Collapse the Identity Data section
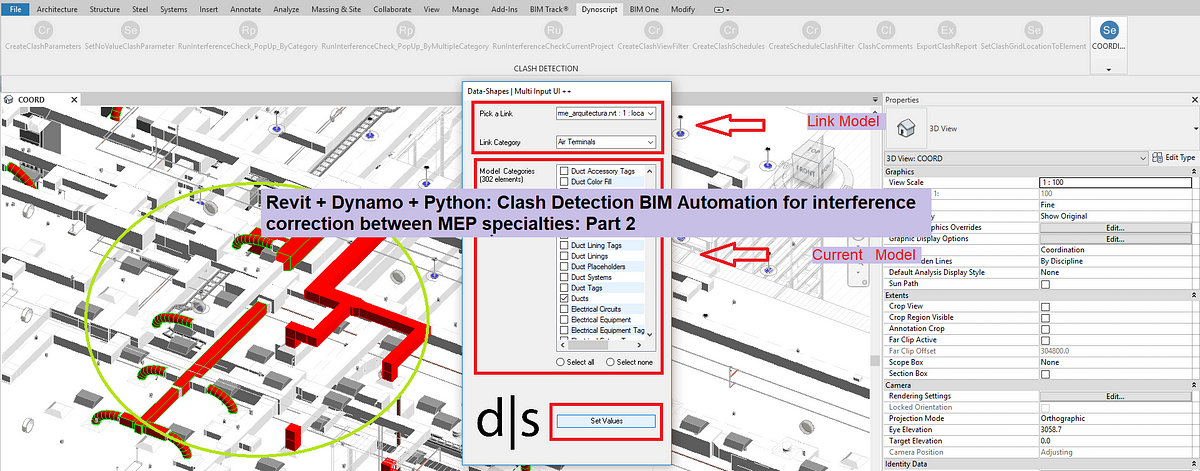Image resolution: width=1200 pixels, height=471 pixels. (x=1192, y=464)
